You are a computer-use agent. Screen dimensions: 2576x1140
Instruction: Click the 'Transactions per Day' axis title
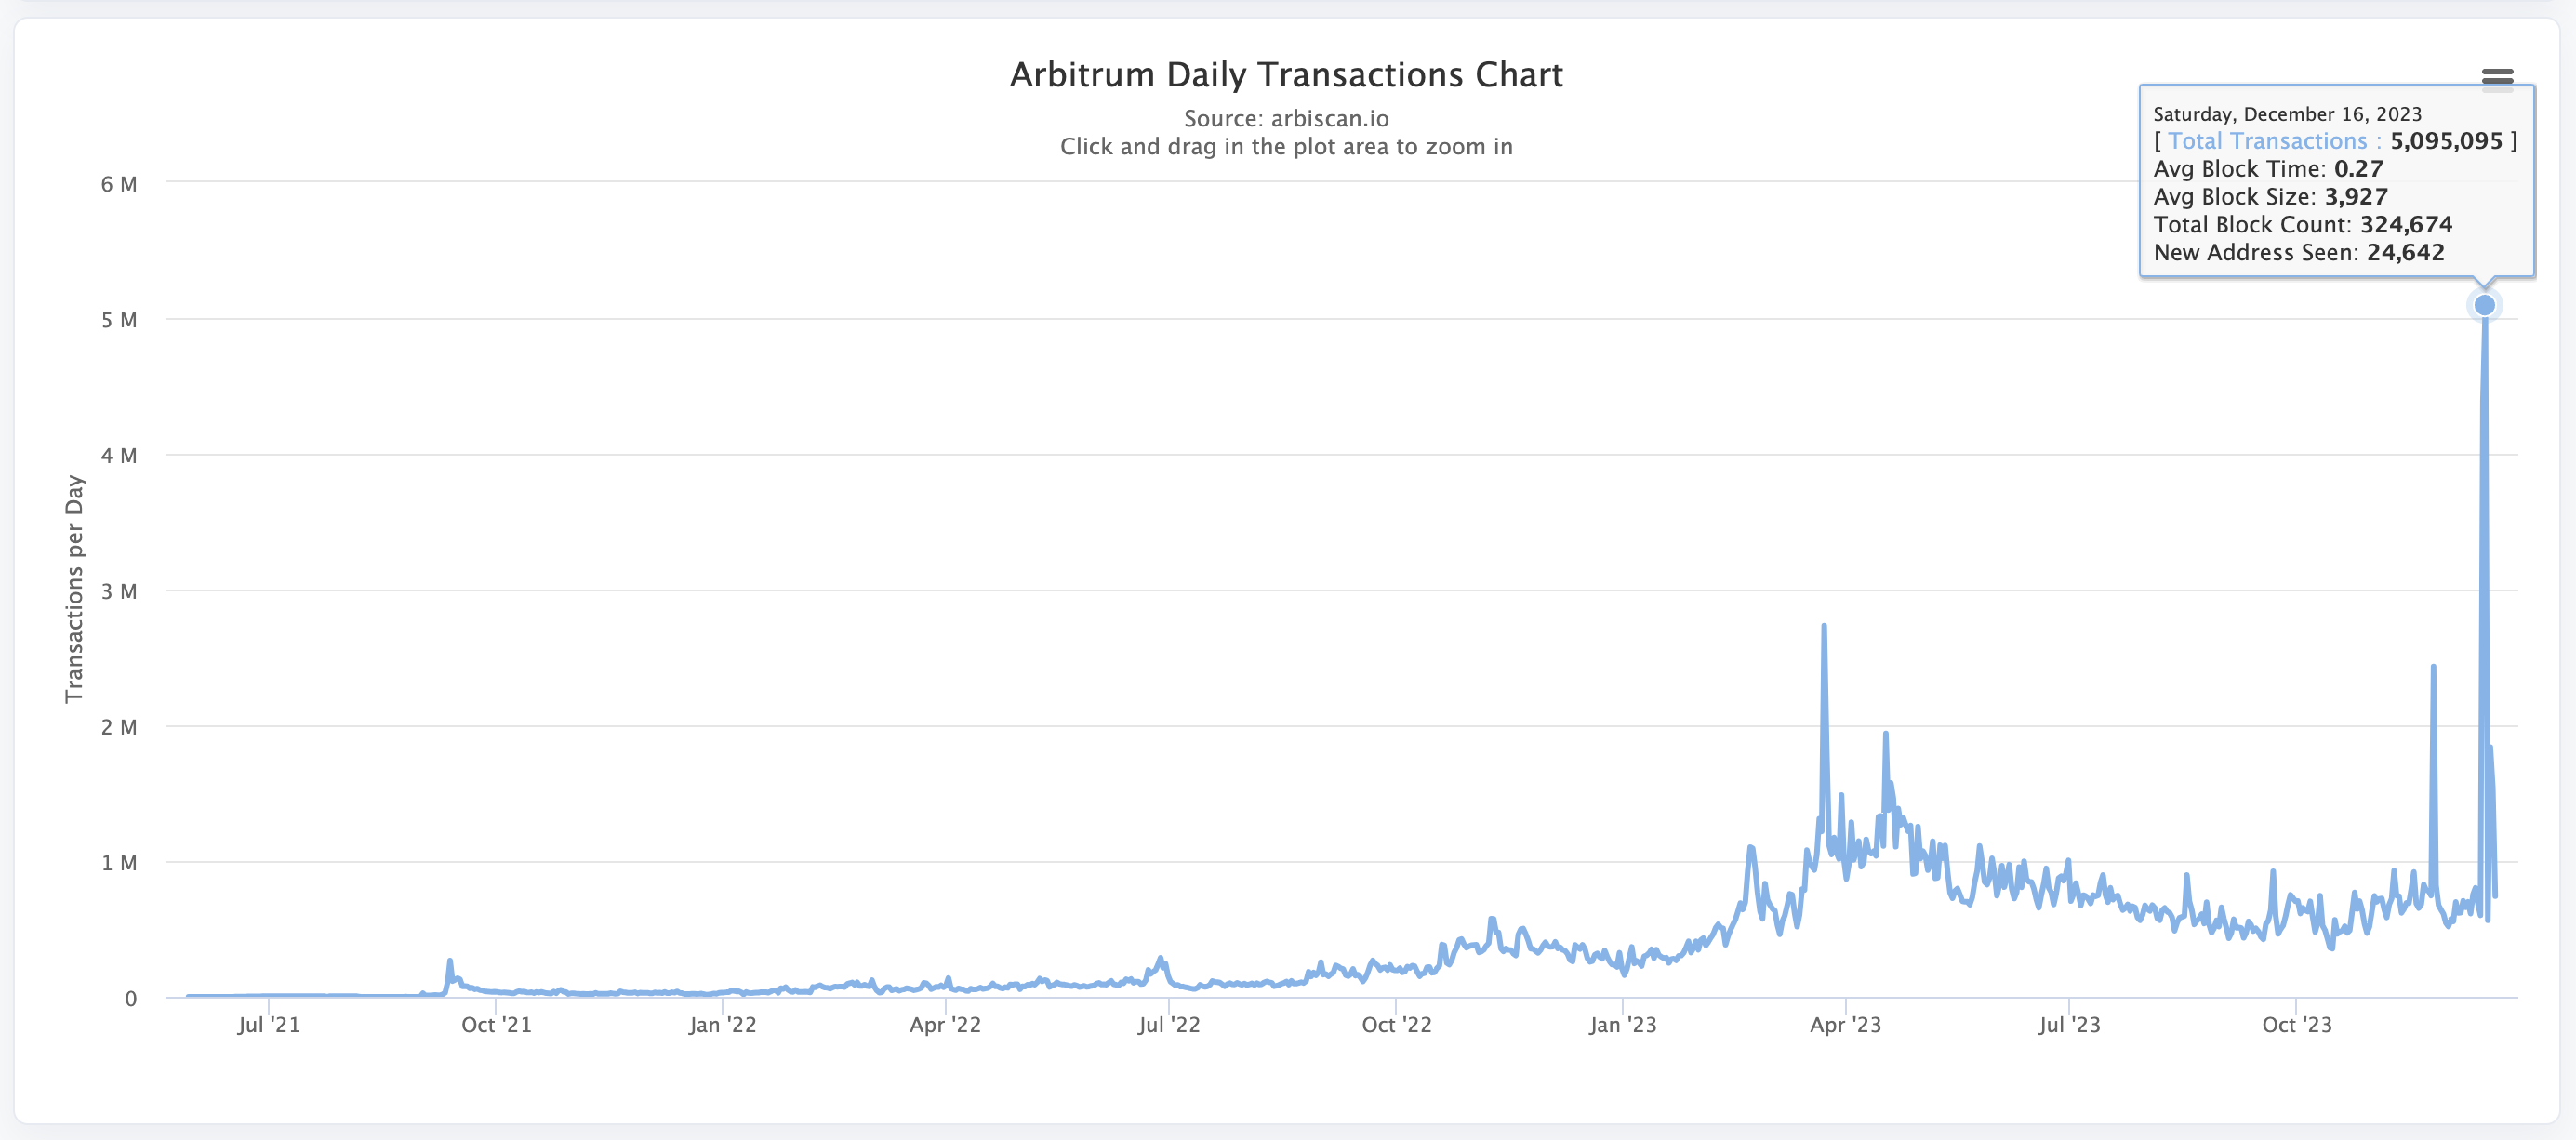click(x=75, y=588)
